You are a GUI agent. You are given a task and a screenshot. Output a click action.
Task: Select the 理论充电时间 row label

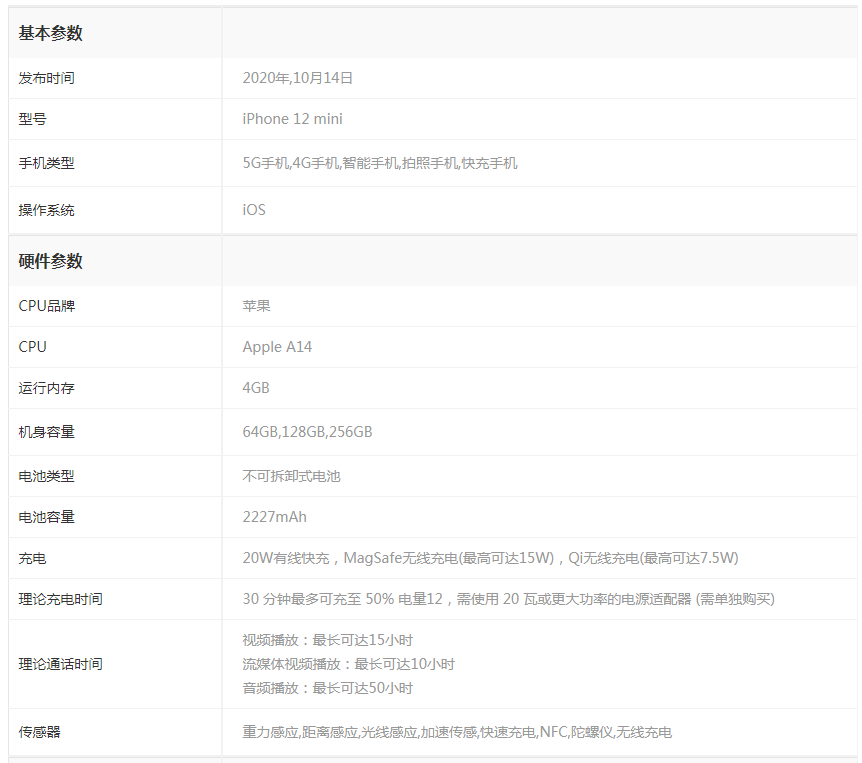coord(60,599)
